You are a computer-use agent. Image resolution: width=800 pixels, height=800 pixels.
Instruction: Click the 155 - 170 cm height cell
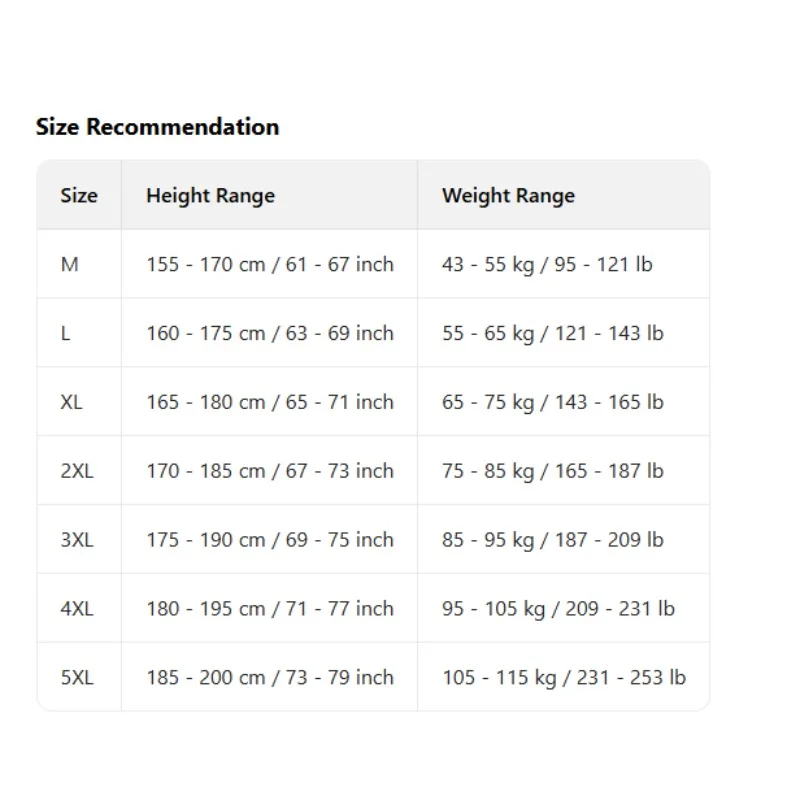point(270,264)
